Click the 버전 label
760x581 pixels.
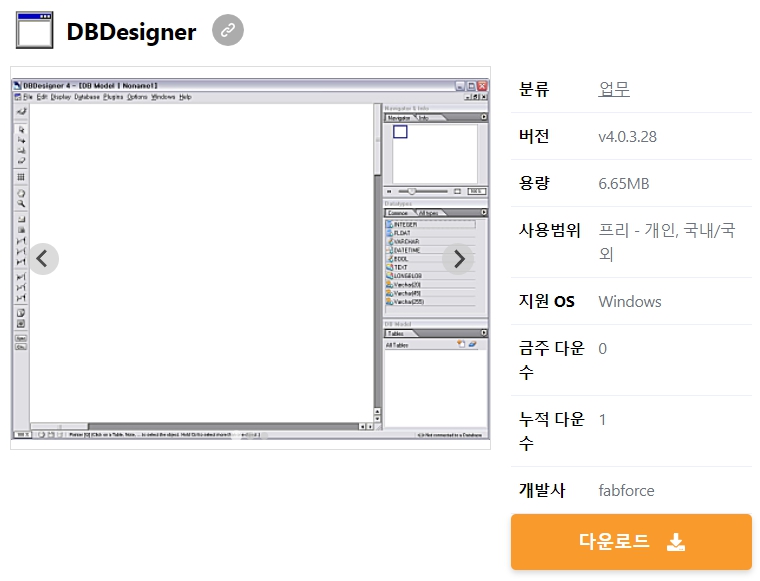click(x=534, y=136)
